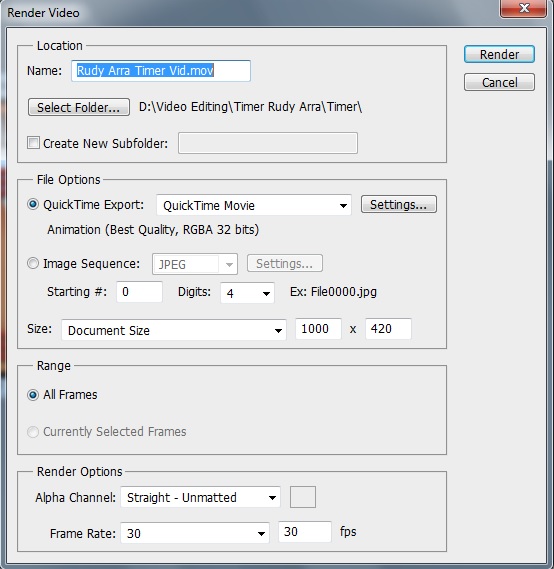Cancel the Render Video dialog
The width and height of the screenshot is (554, 569).
pyautogui.click(x=499, y=82)
